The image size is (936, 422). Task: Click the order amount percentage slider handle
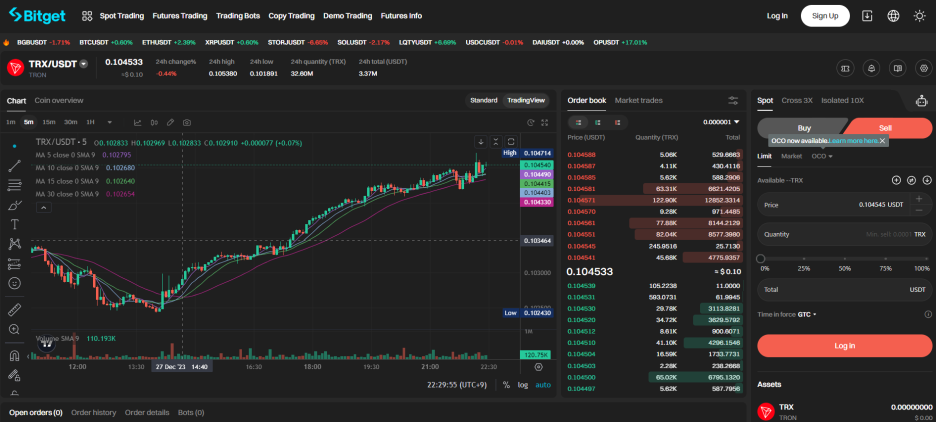(760, 258)
